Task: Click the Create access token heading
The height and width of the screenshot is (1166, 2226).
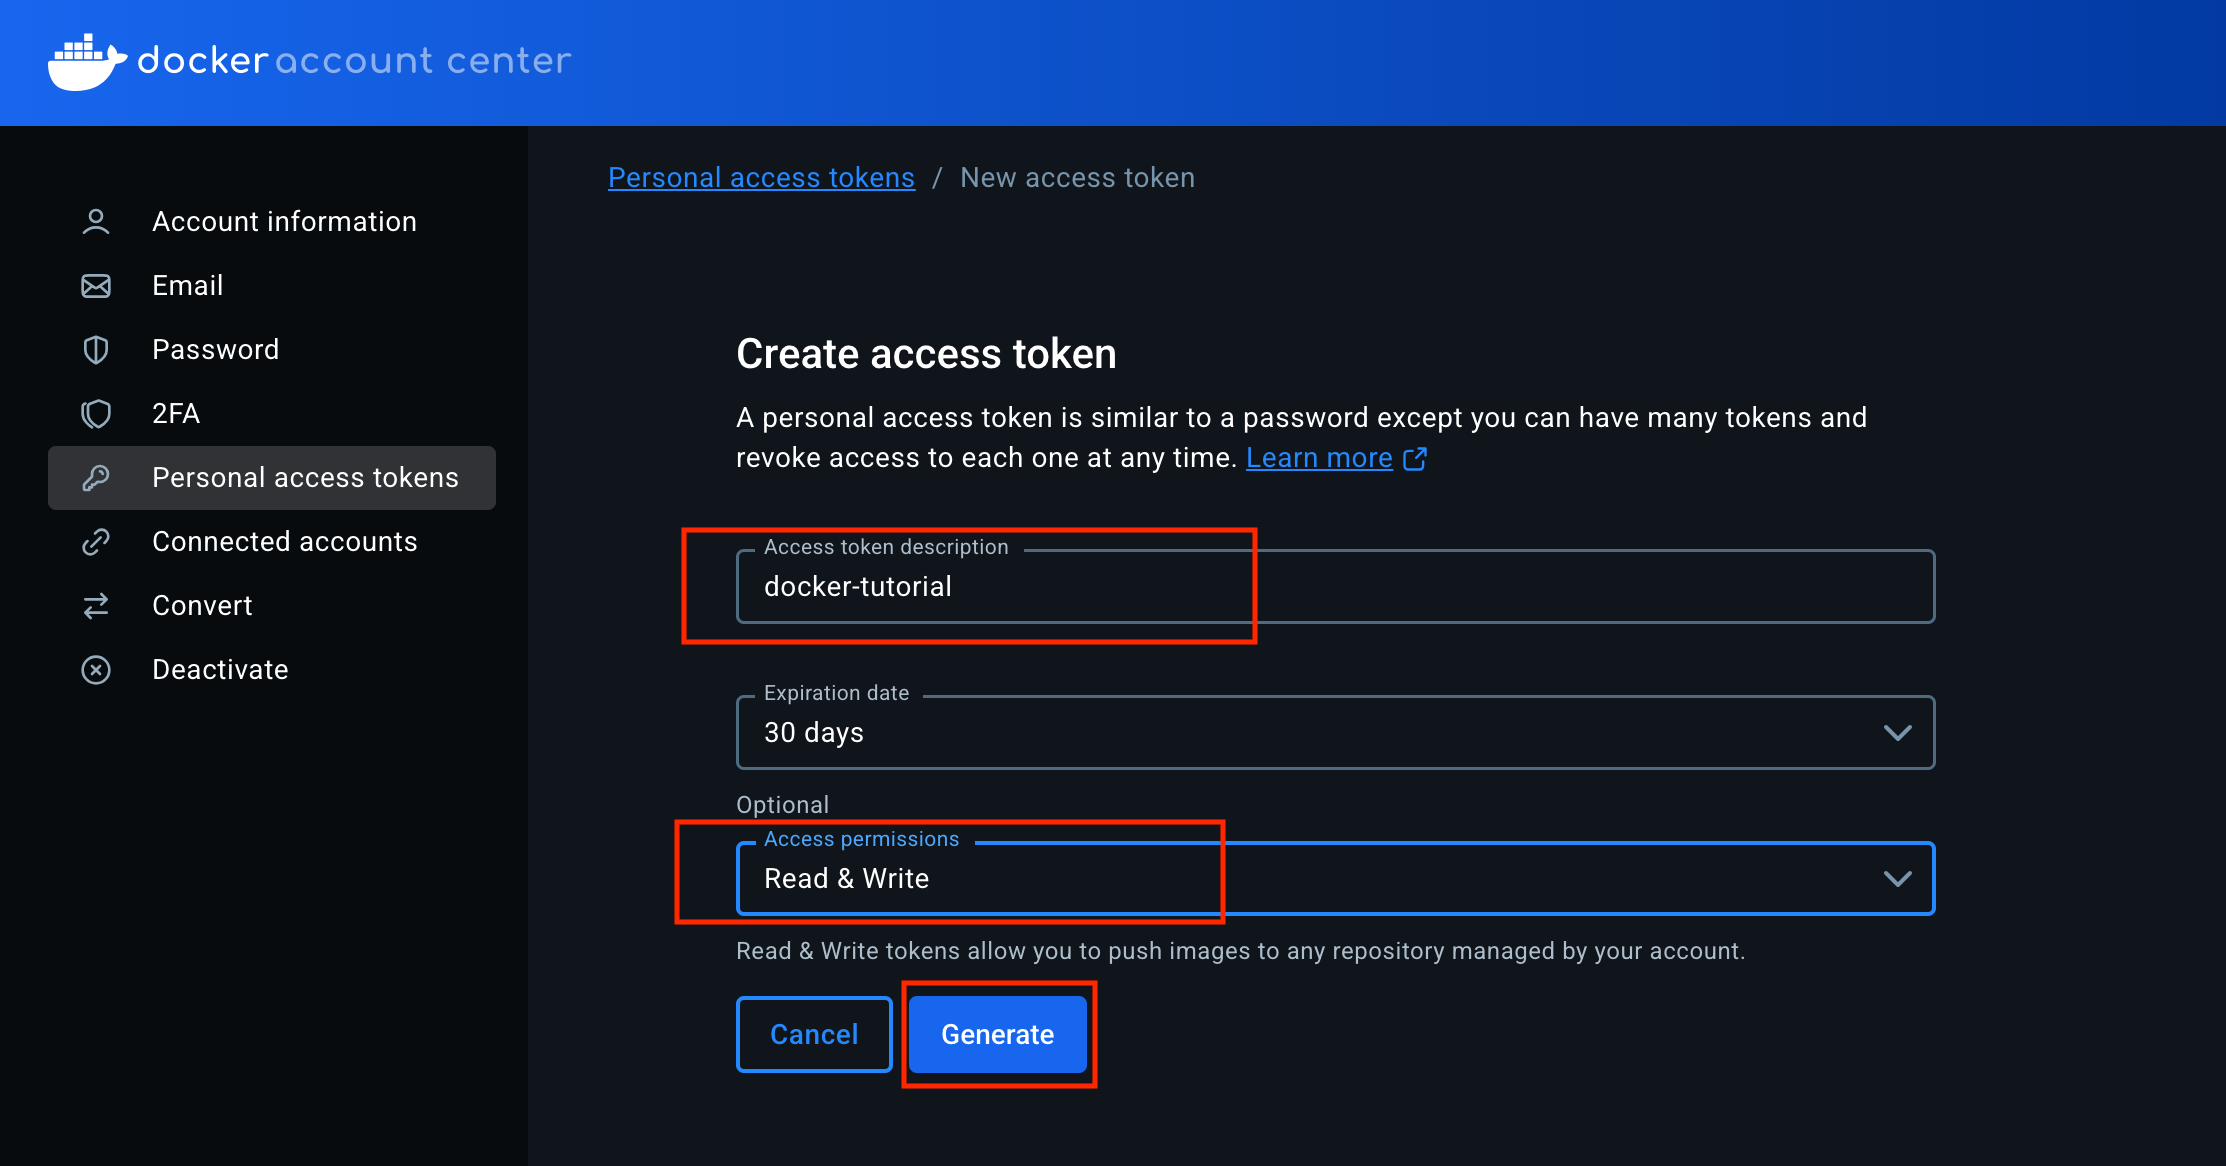Action: [926, 354]
